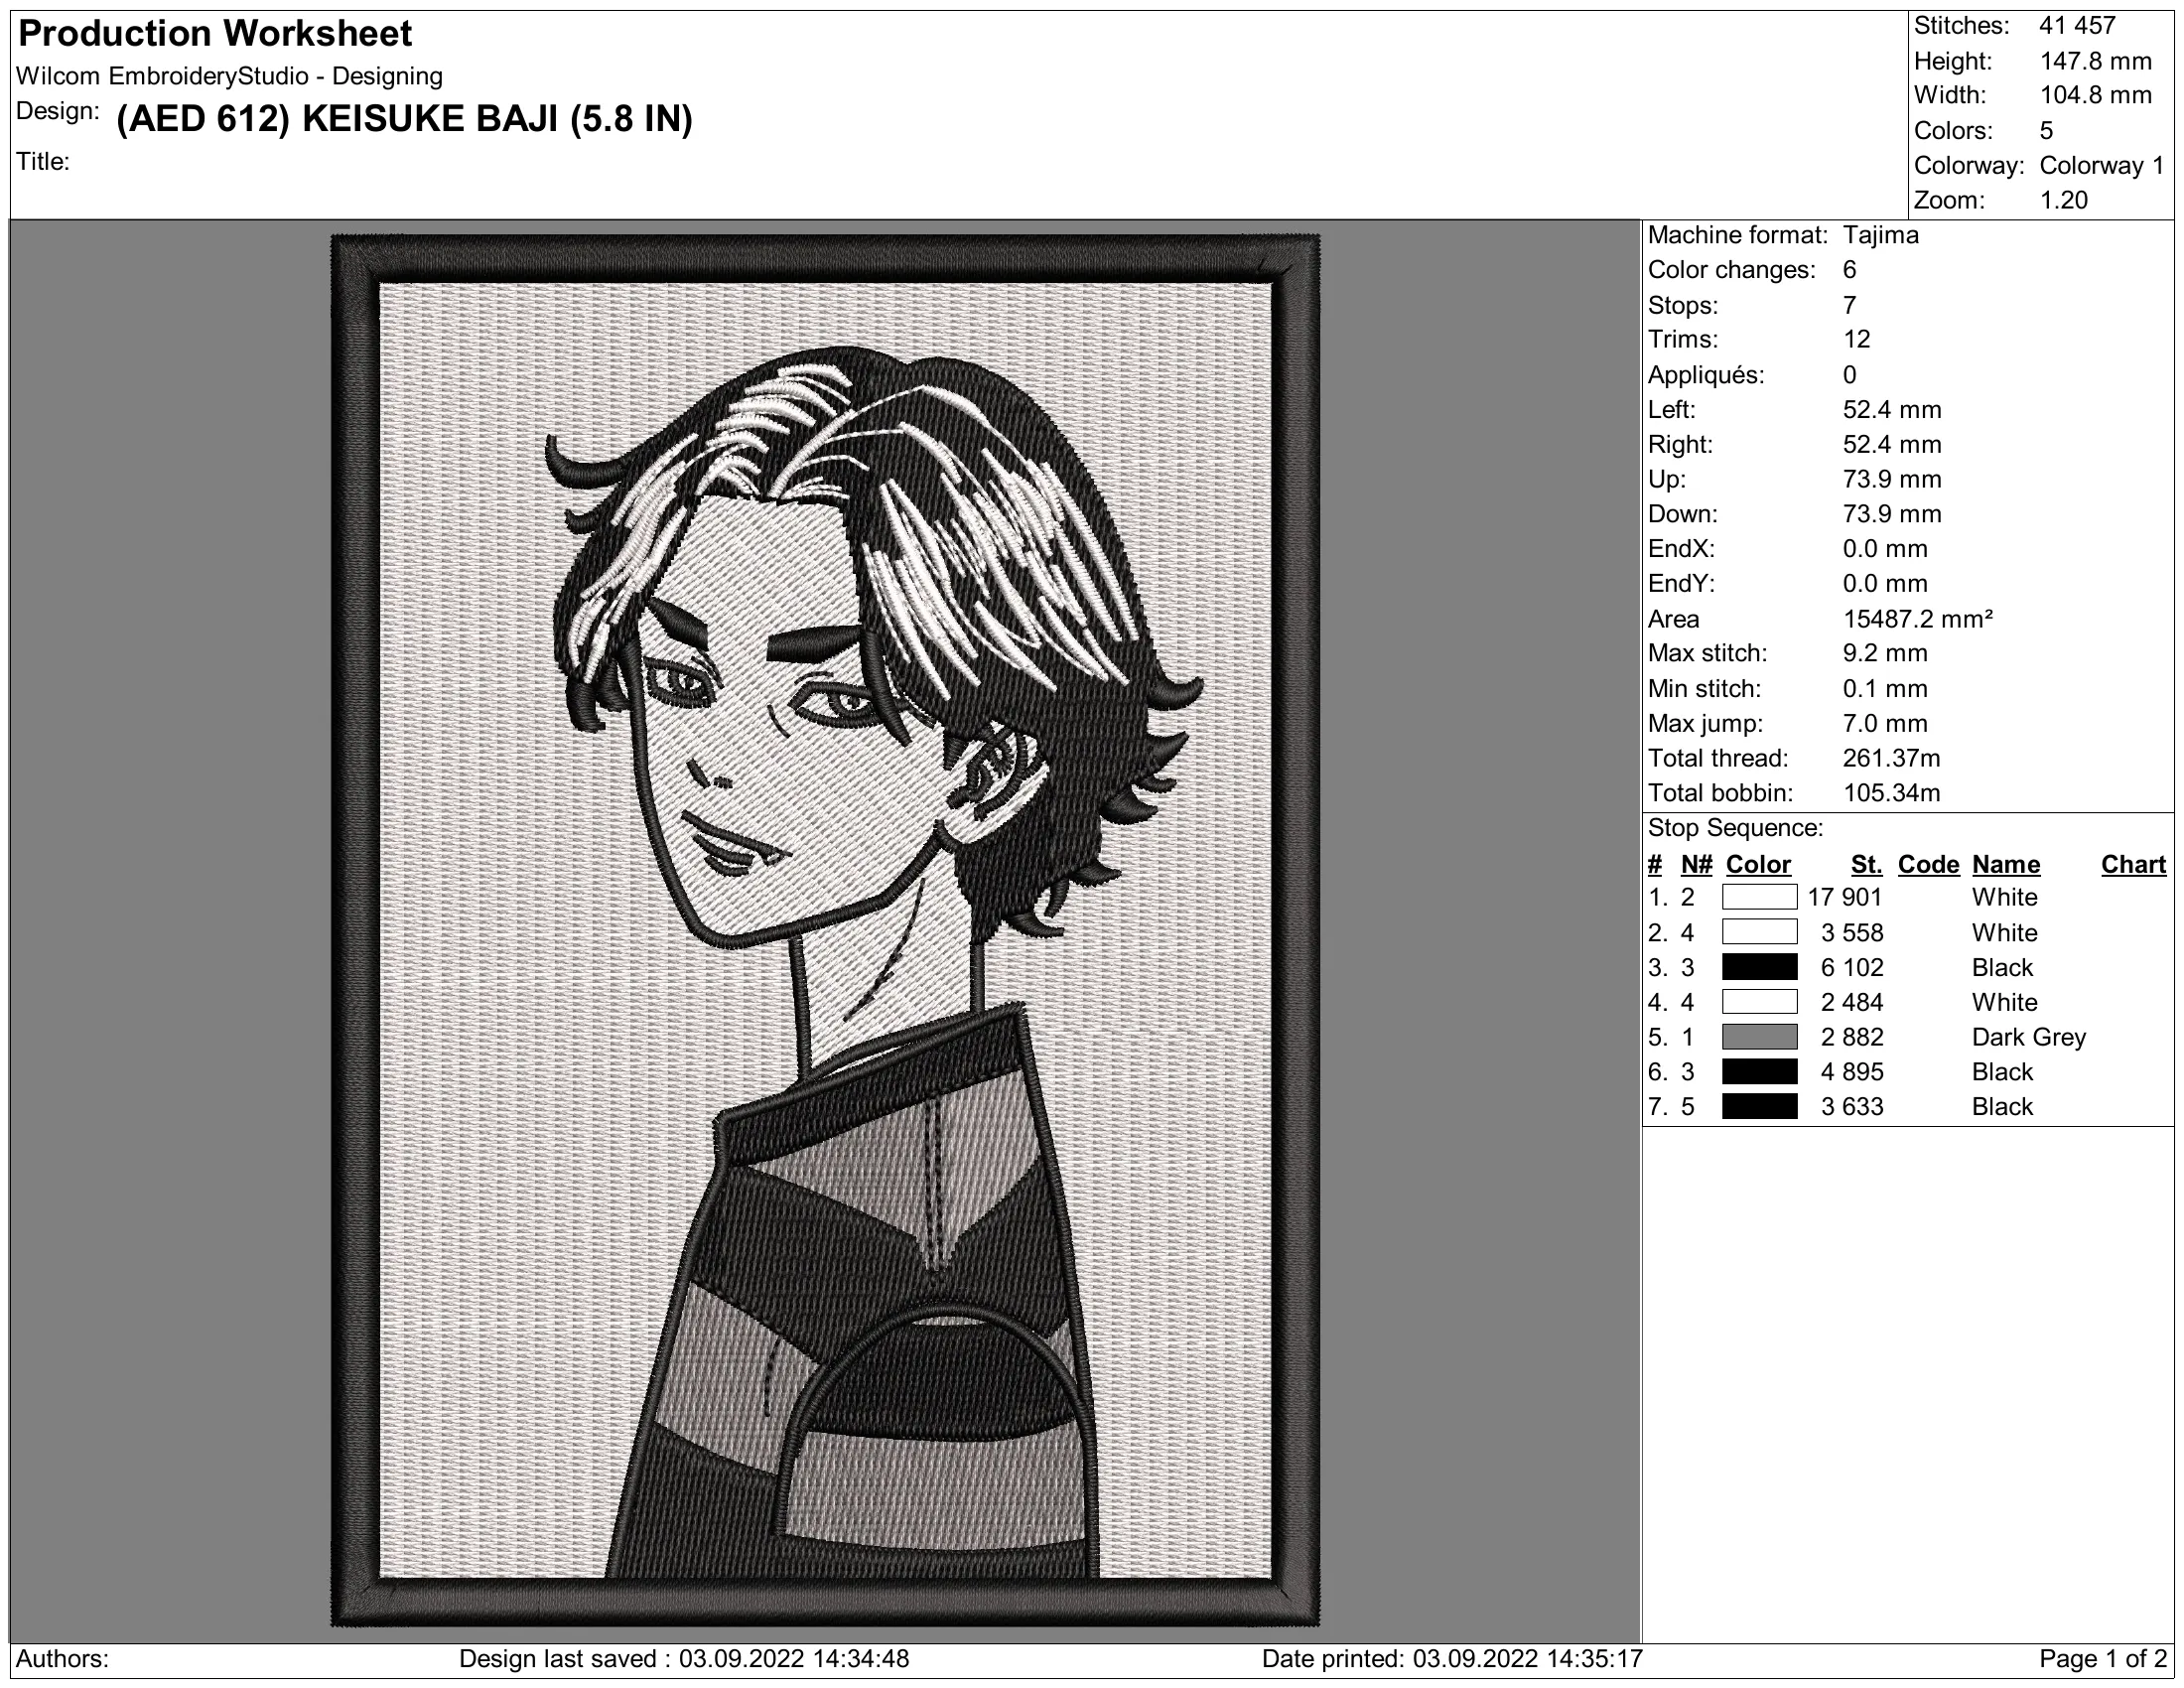This screenshot has width=2184, height=1688.
Task: Click the 'Color changes:' label
Action: pos(1731,270)
